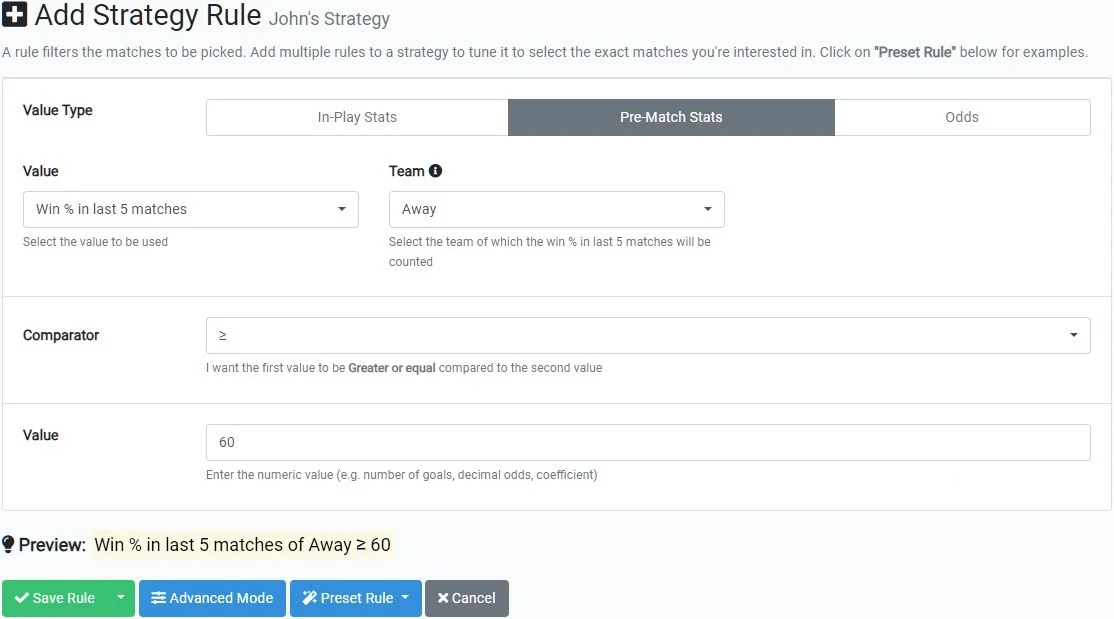Click the info icon next to Team
Screen dimensions: 1114x619
[x=435, y=171]
